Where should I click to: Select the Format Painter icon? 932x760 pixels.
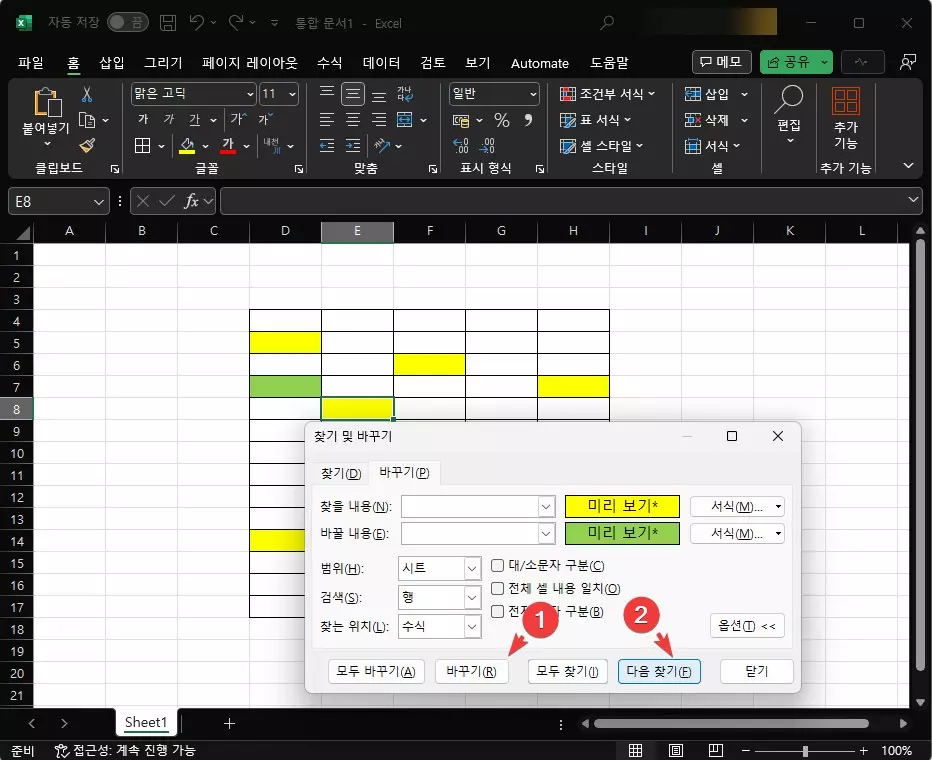88,146
